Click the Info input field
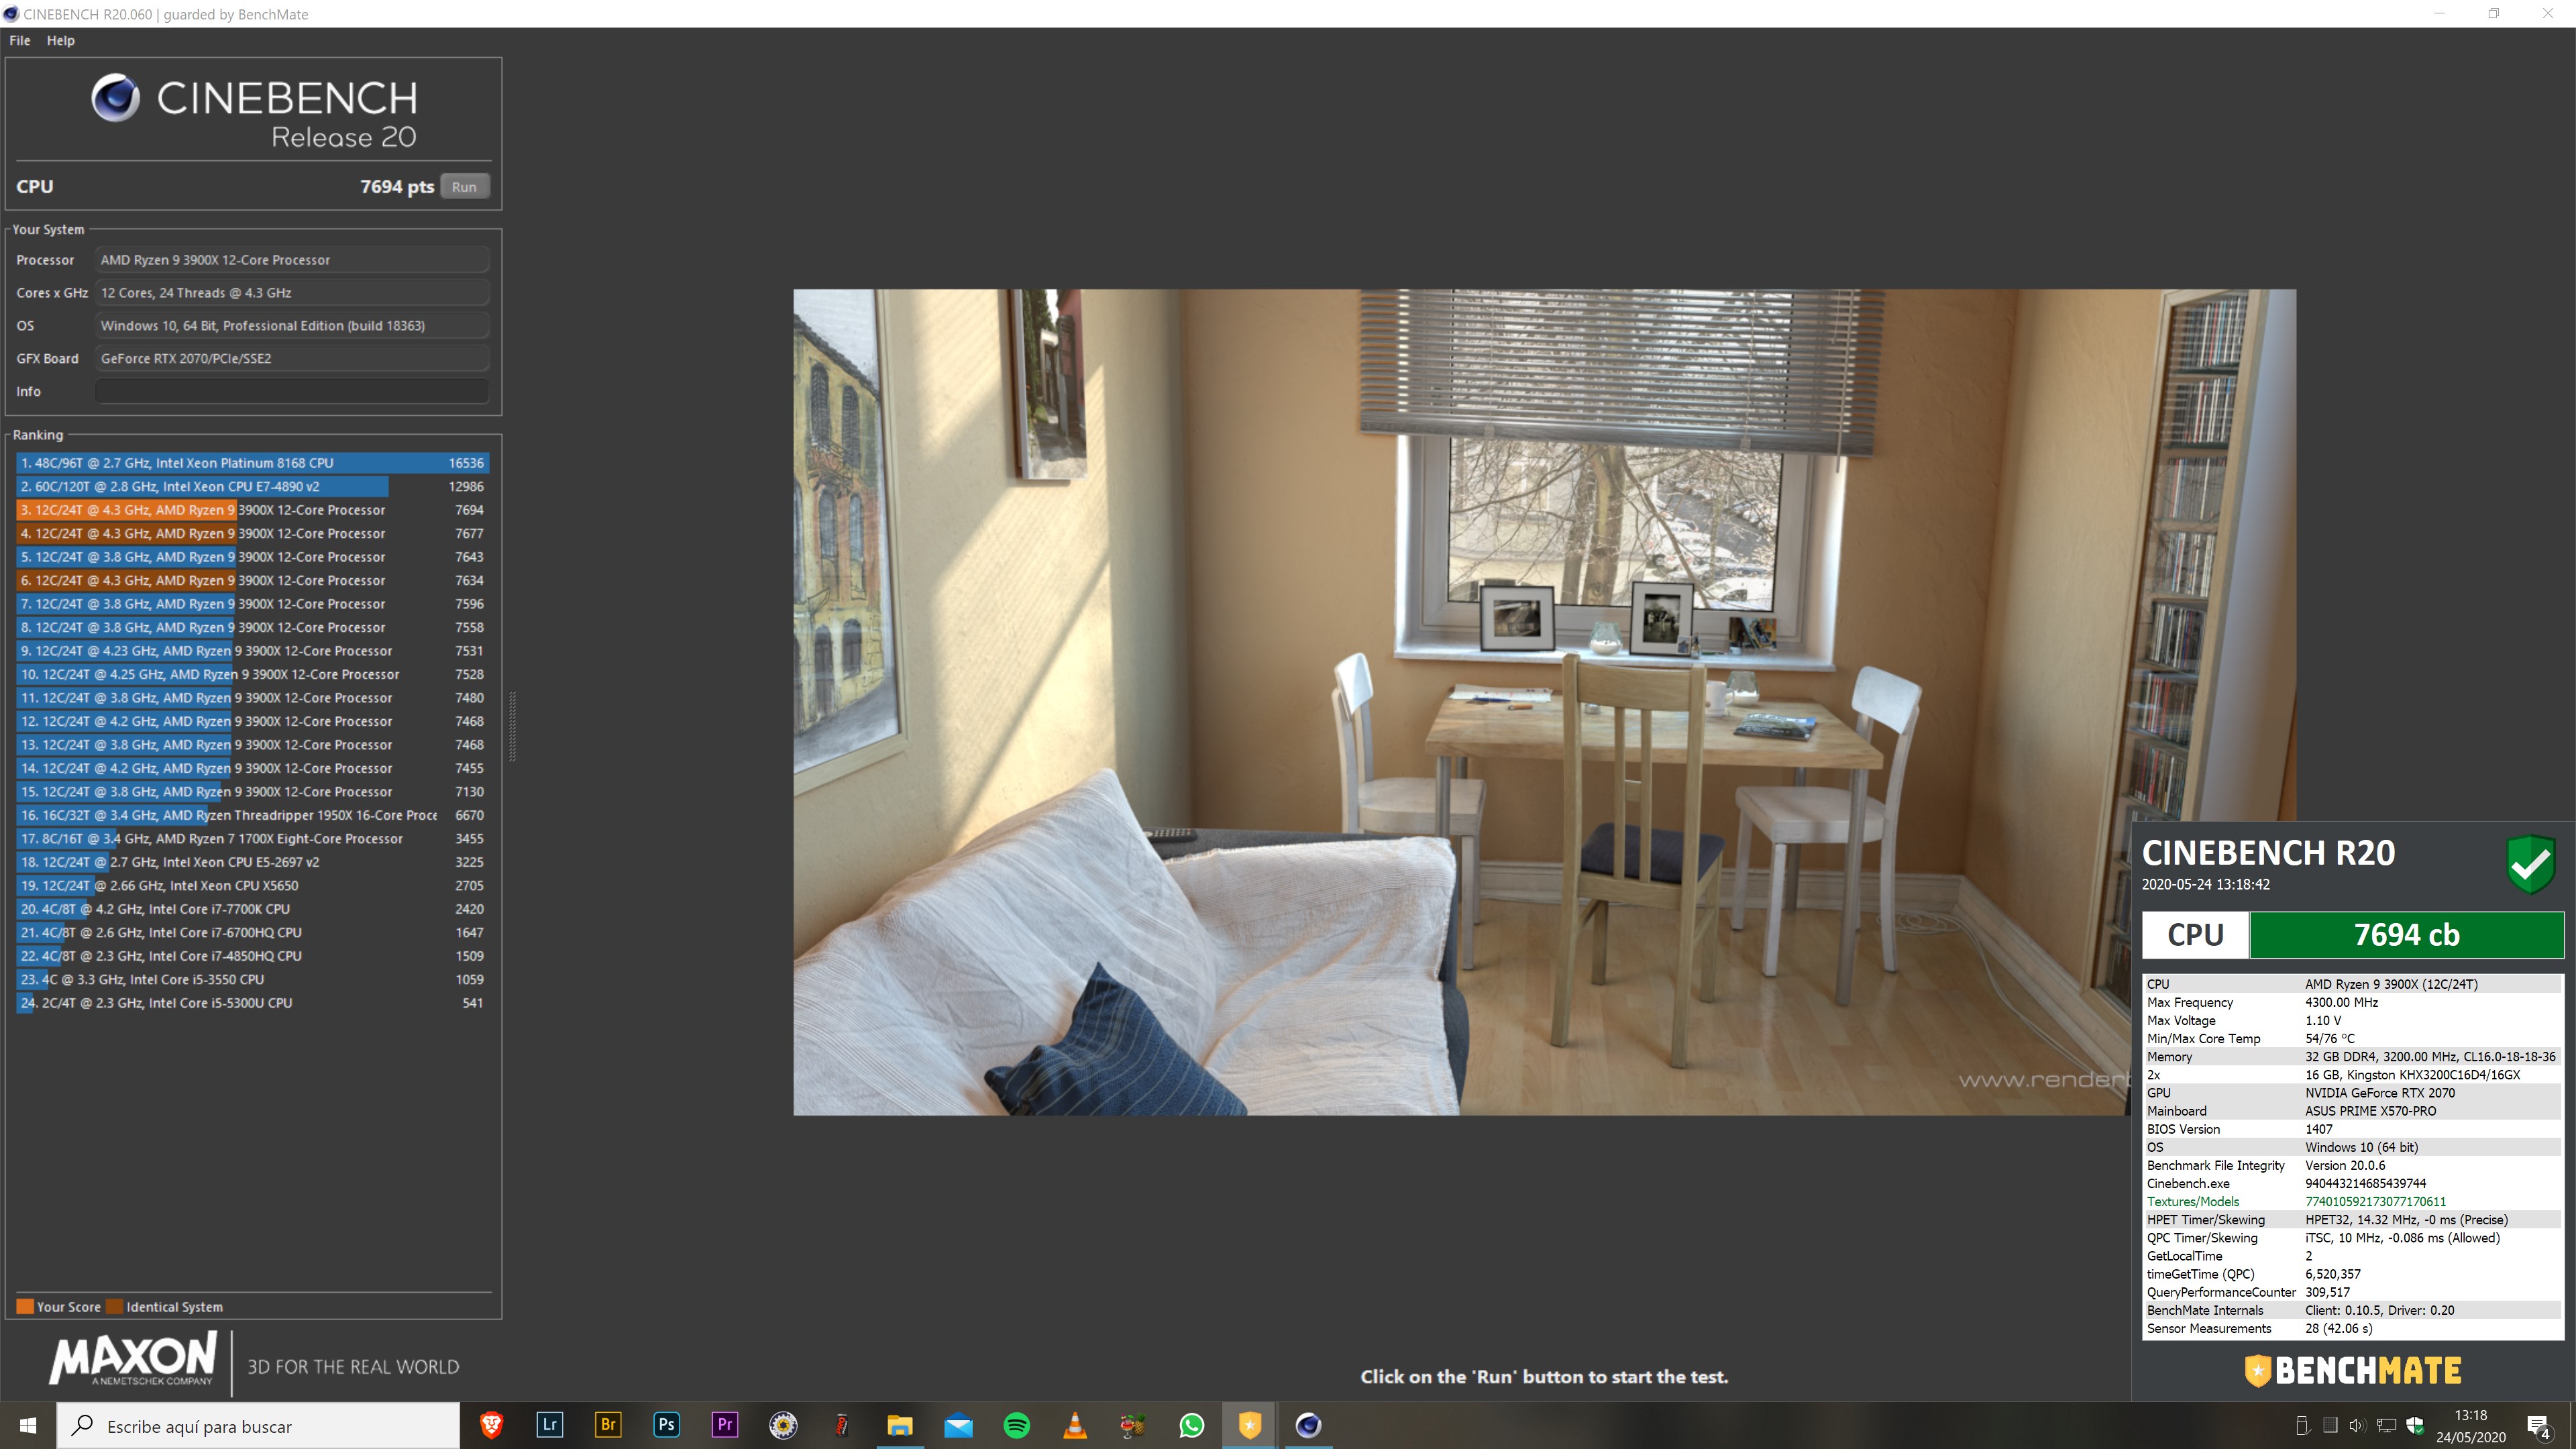The width and height of the screenshot is (2576, 1449). [292, 391]
